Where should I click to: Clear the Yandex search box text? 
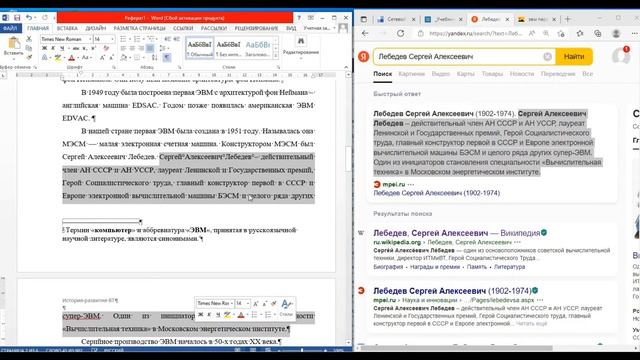547,57
